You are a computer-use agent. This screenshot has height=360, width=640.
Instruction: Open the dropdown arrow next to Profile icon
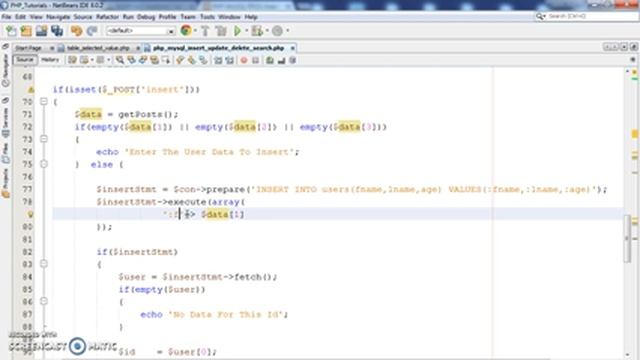click(287, 31)
